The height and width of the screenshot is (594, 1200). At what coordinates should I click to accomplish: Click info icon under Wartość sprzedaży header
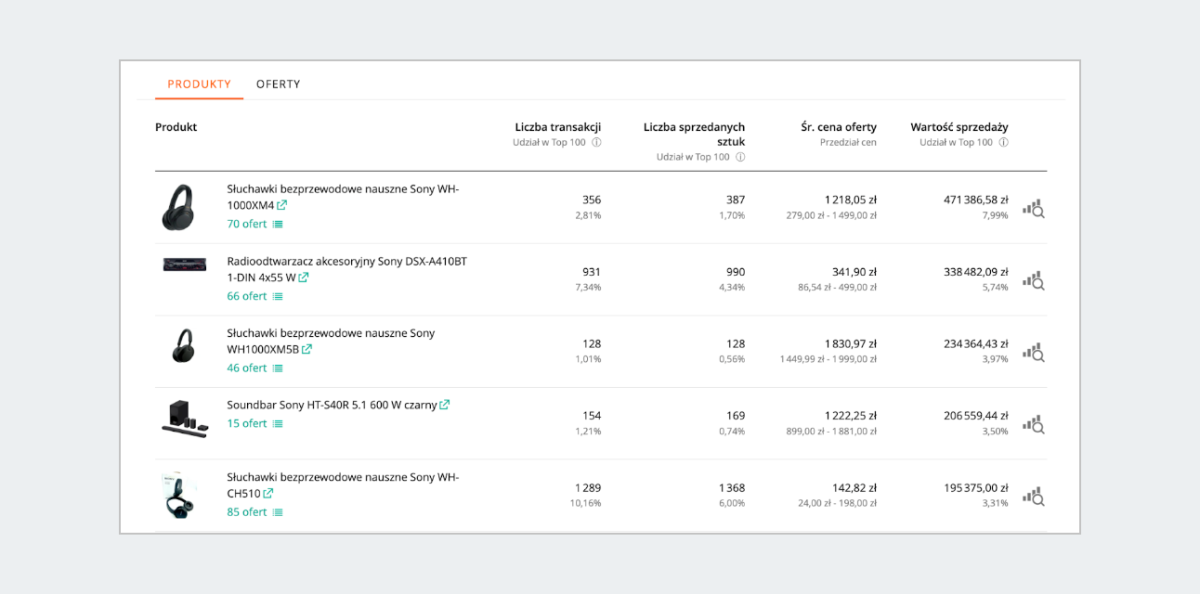pos(1003,142)
